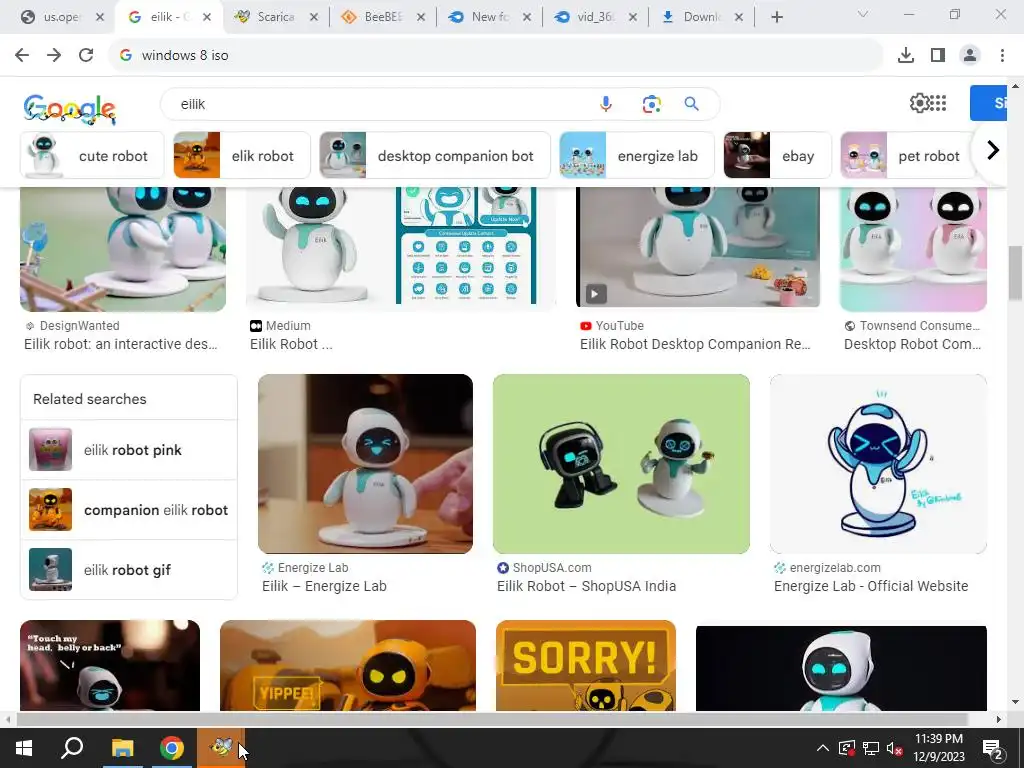Screen dimensions: 1024x768
Task: Open related search companion eilik robot
Action: [x=129, y=510]
